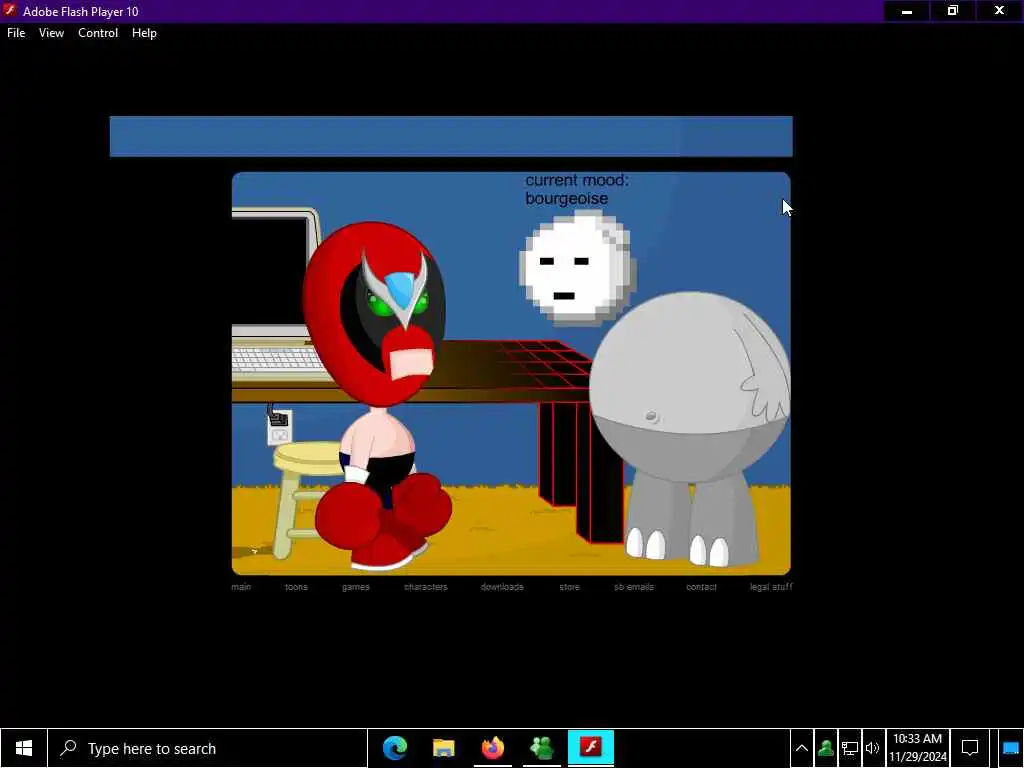Open the green people app in the taskbar
This screenshot has width=1024, height=768.
pyautogui.click(x=542, y=748)
